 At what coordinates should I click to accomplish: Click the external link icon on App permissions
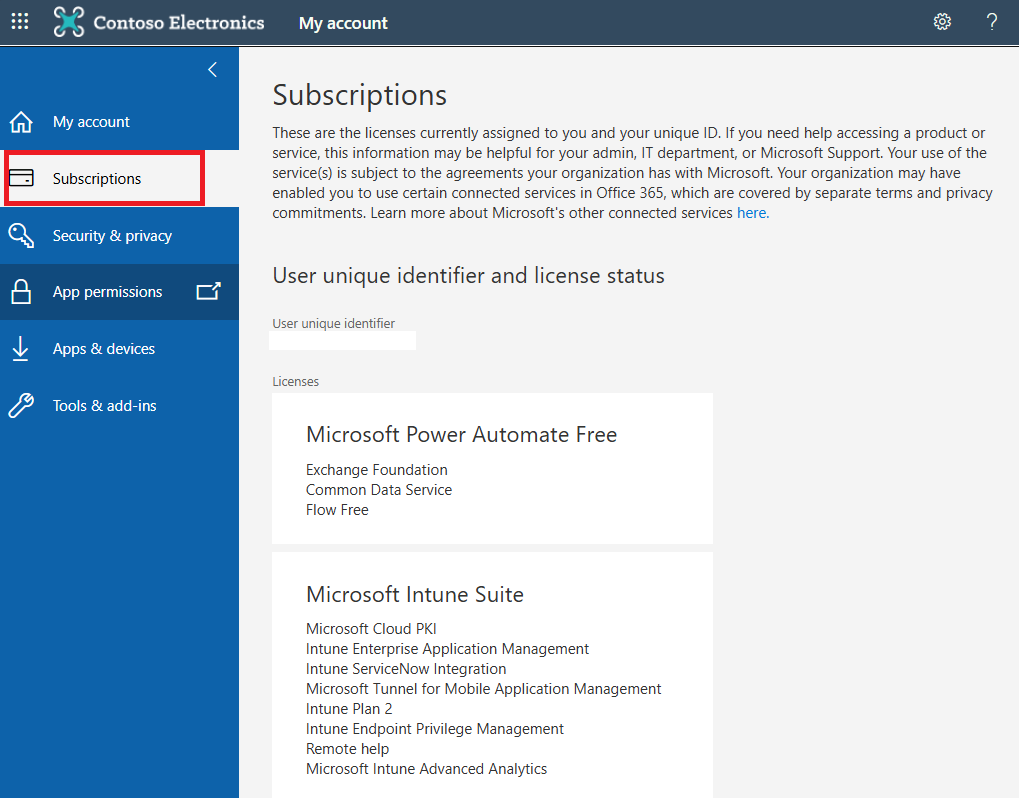click(209, 291)
